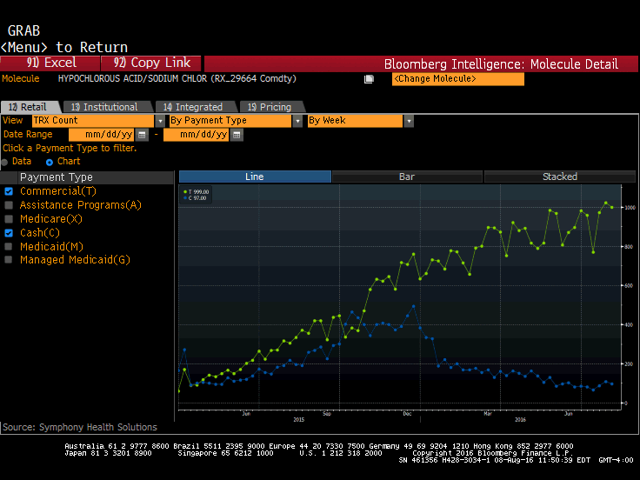Expand the By Payment Type dropdown arrow
This screenshot has width=640, height=480.
click(x=298, y=121)
